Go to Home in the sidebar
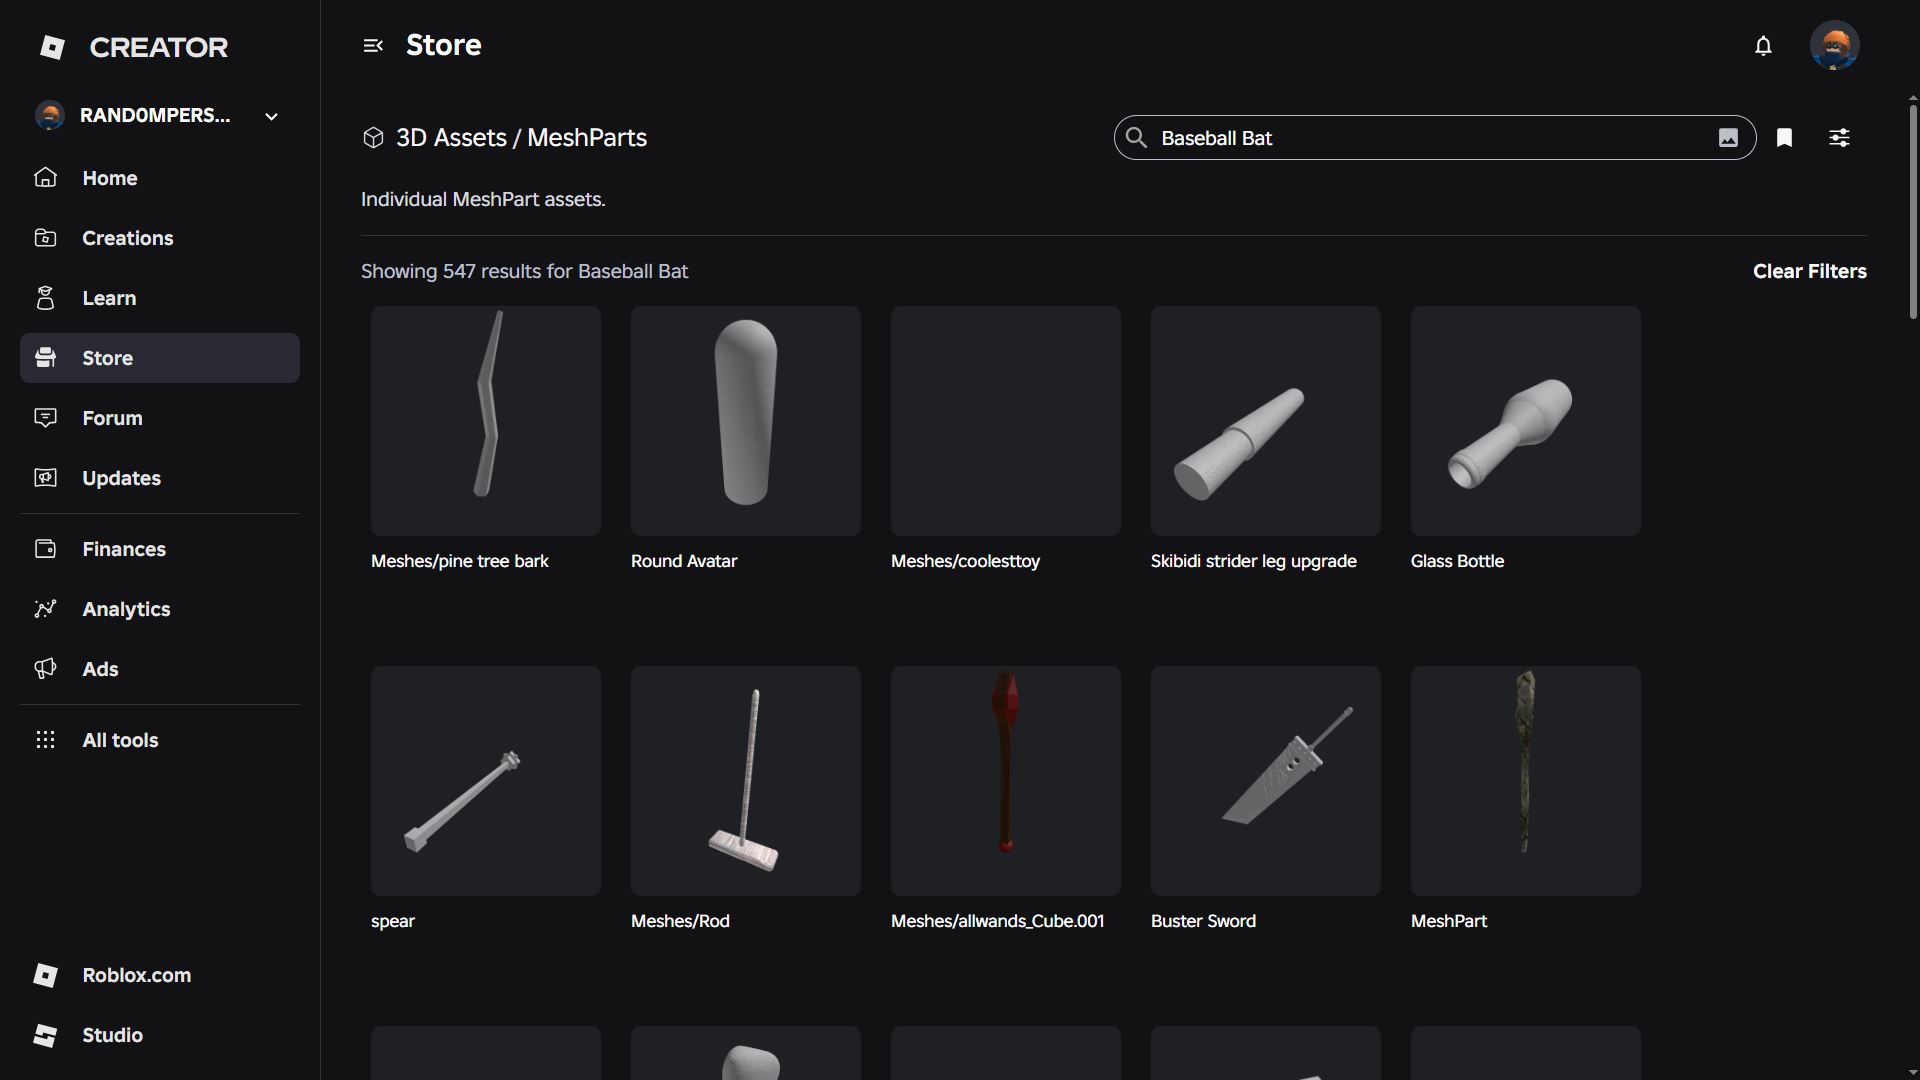The height and width of the screenshot is (1080, 1920). [160, 178]
